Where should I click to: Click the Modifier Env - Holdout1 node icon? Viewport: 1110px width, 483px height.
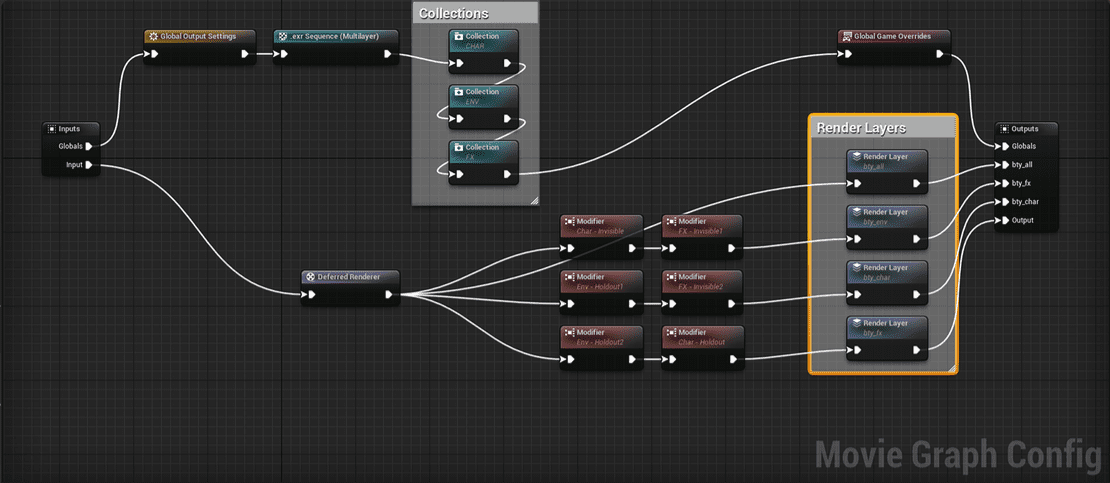pyautogui.click(x=570, y=277)
